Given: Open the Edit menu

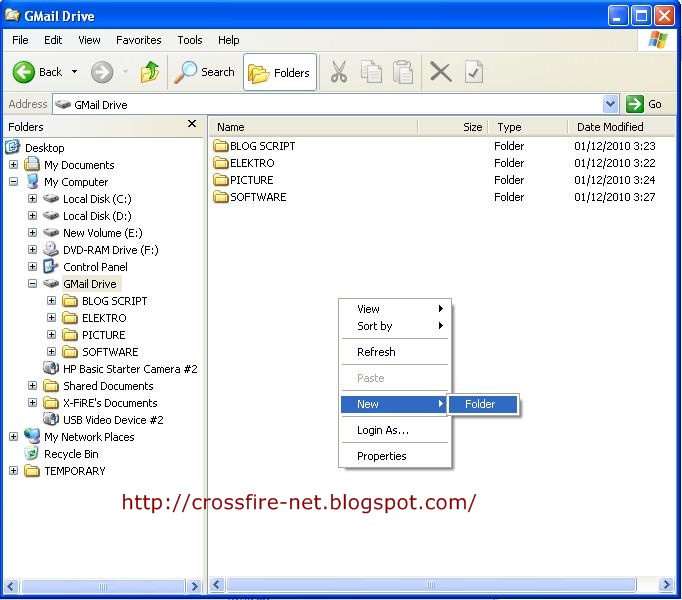Looking at the screenshot, I should click(53, 40).
